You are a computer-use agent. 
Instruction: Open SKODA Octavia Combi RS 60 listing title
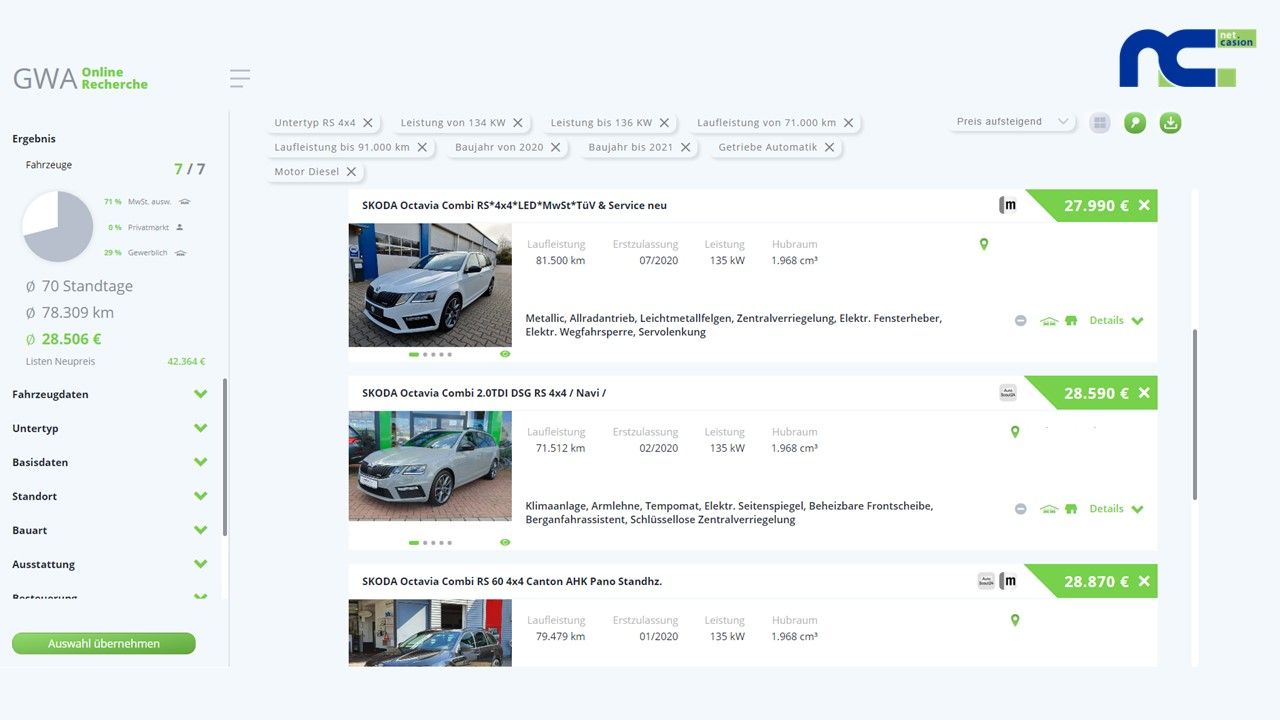coord(512,581)
